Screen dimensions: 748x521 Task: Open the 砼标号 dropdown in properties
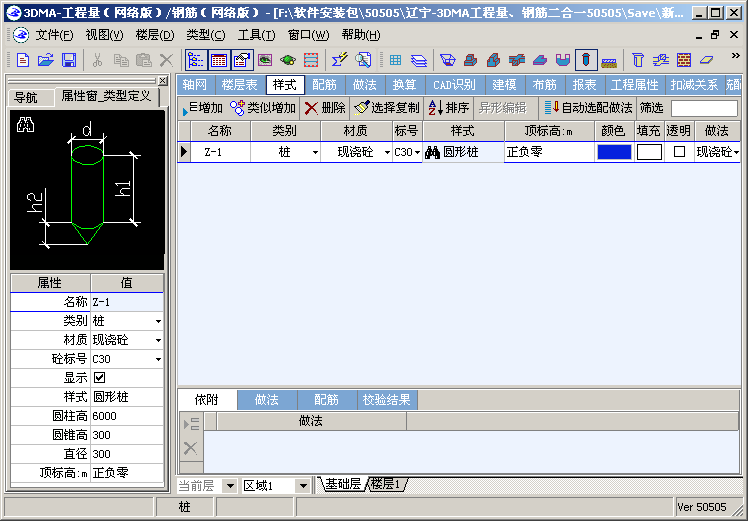point(158,360)
